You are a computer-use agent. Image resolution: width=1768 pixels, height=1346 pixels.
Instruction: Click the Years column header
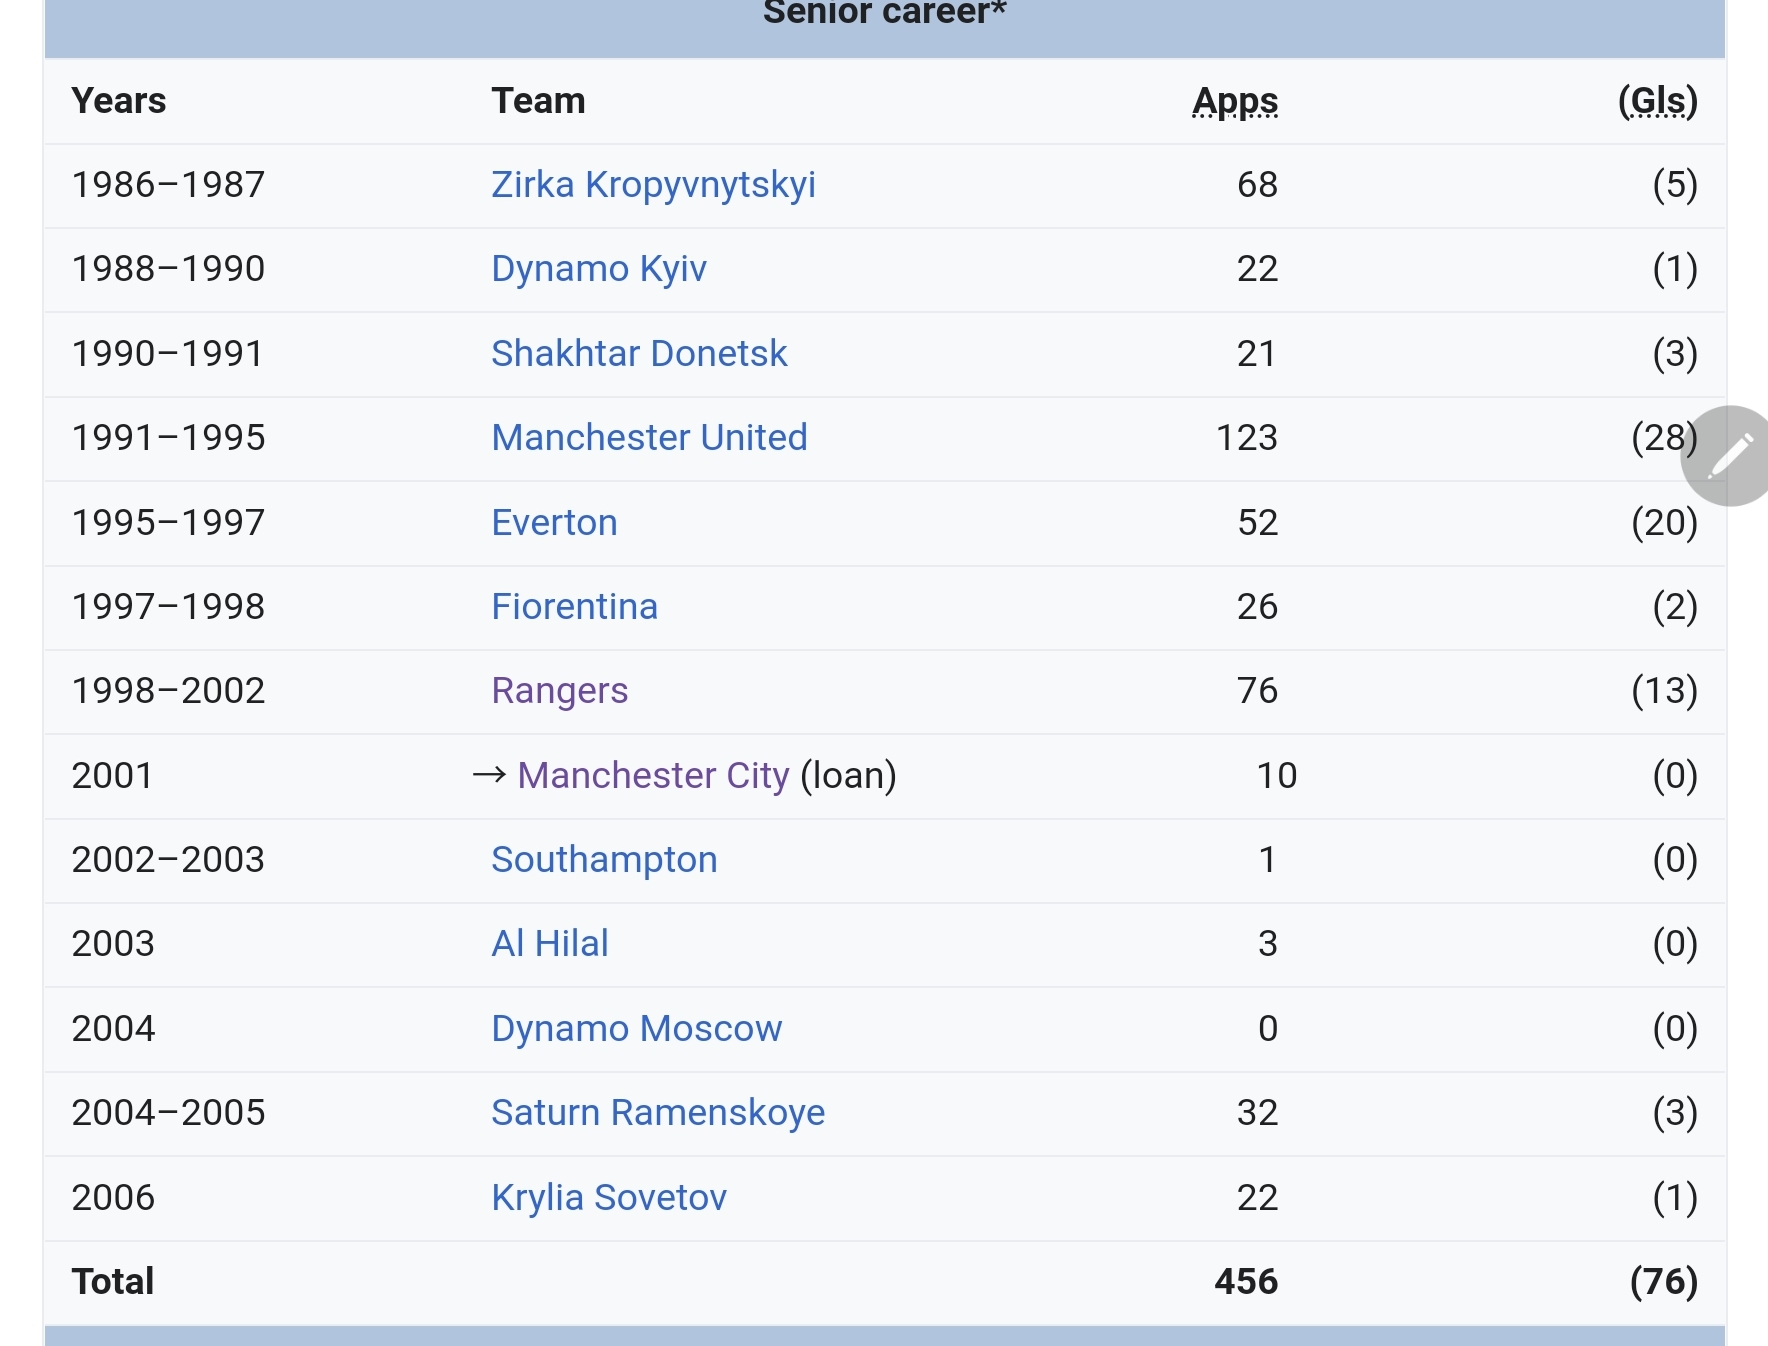[119, 101]
